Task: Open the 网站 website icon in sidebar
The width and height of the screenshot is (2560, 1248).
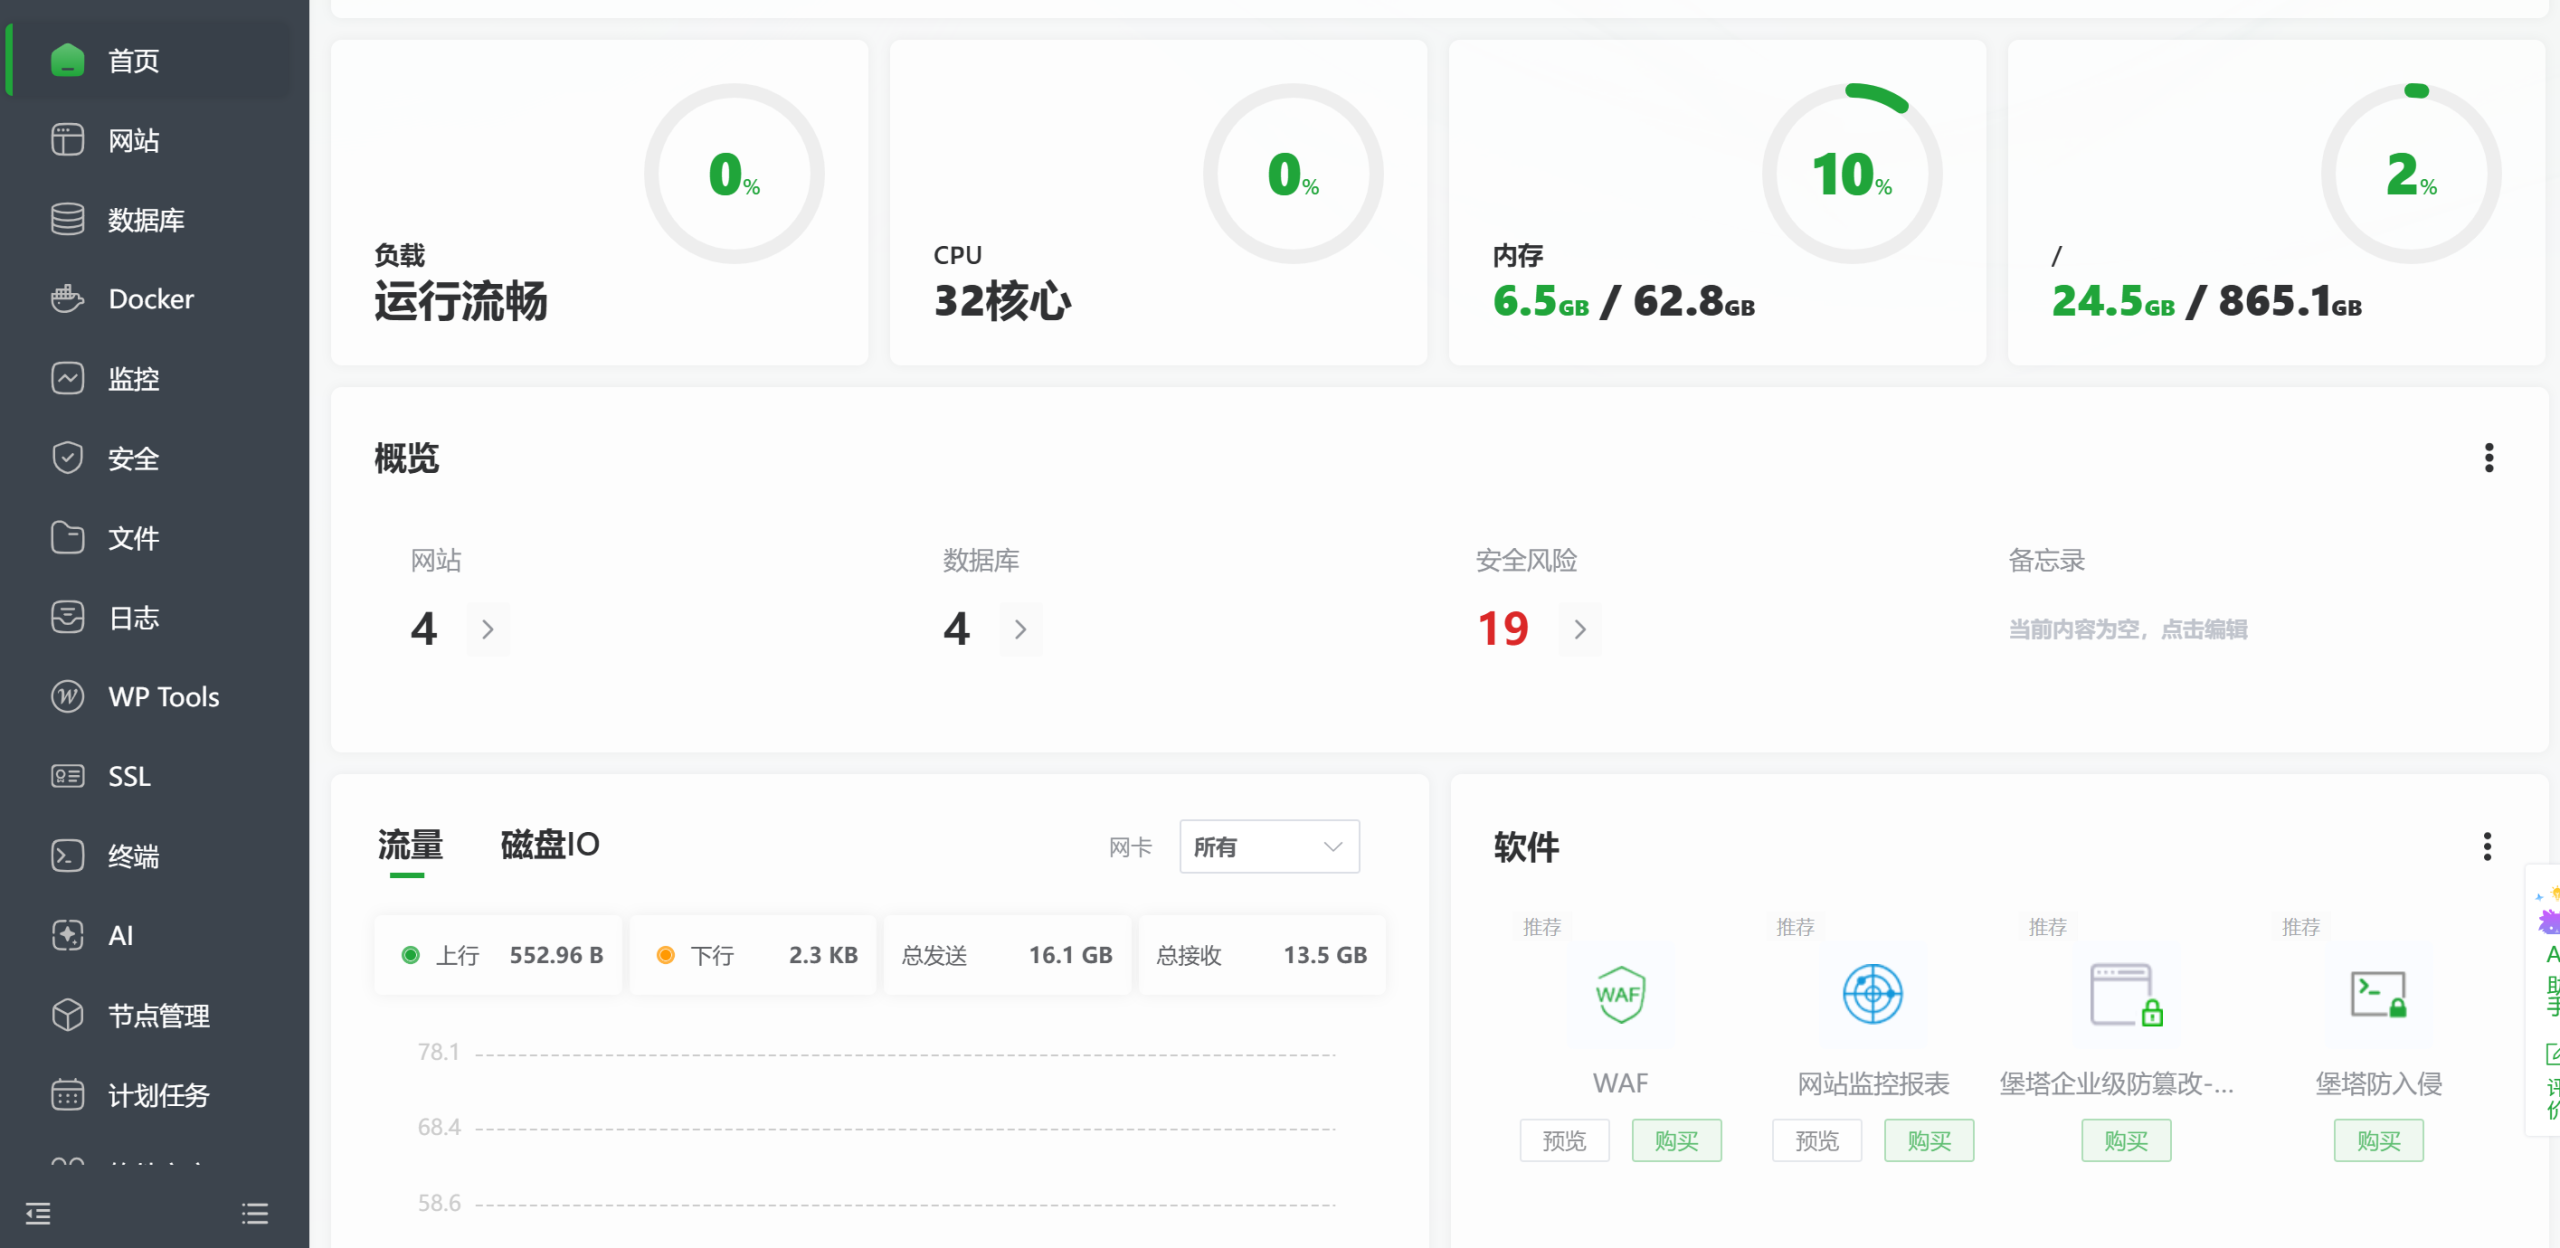Action: tap(67, 140)
